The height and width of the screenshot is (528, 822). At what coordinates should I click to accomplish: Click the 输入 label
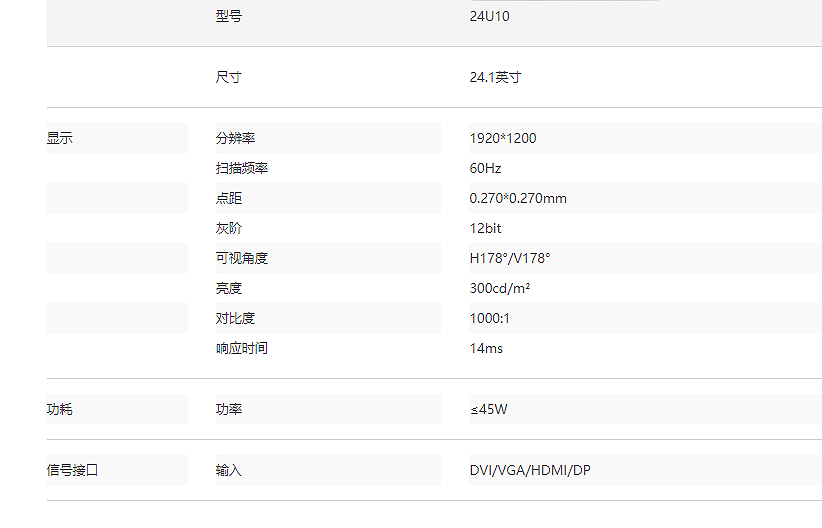pos(229,470)
